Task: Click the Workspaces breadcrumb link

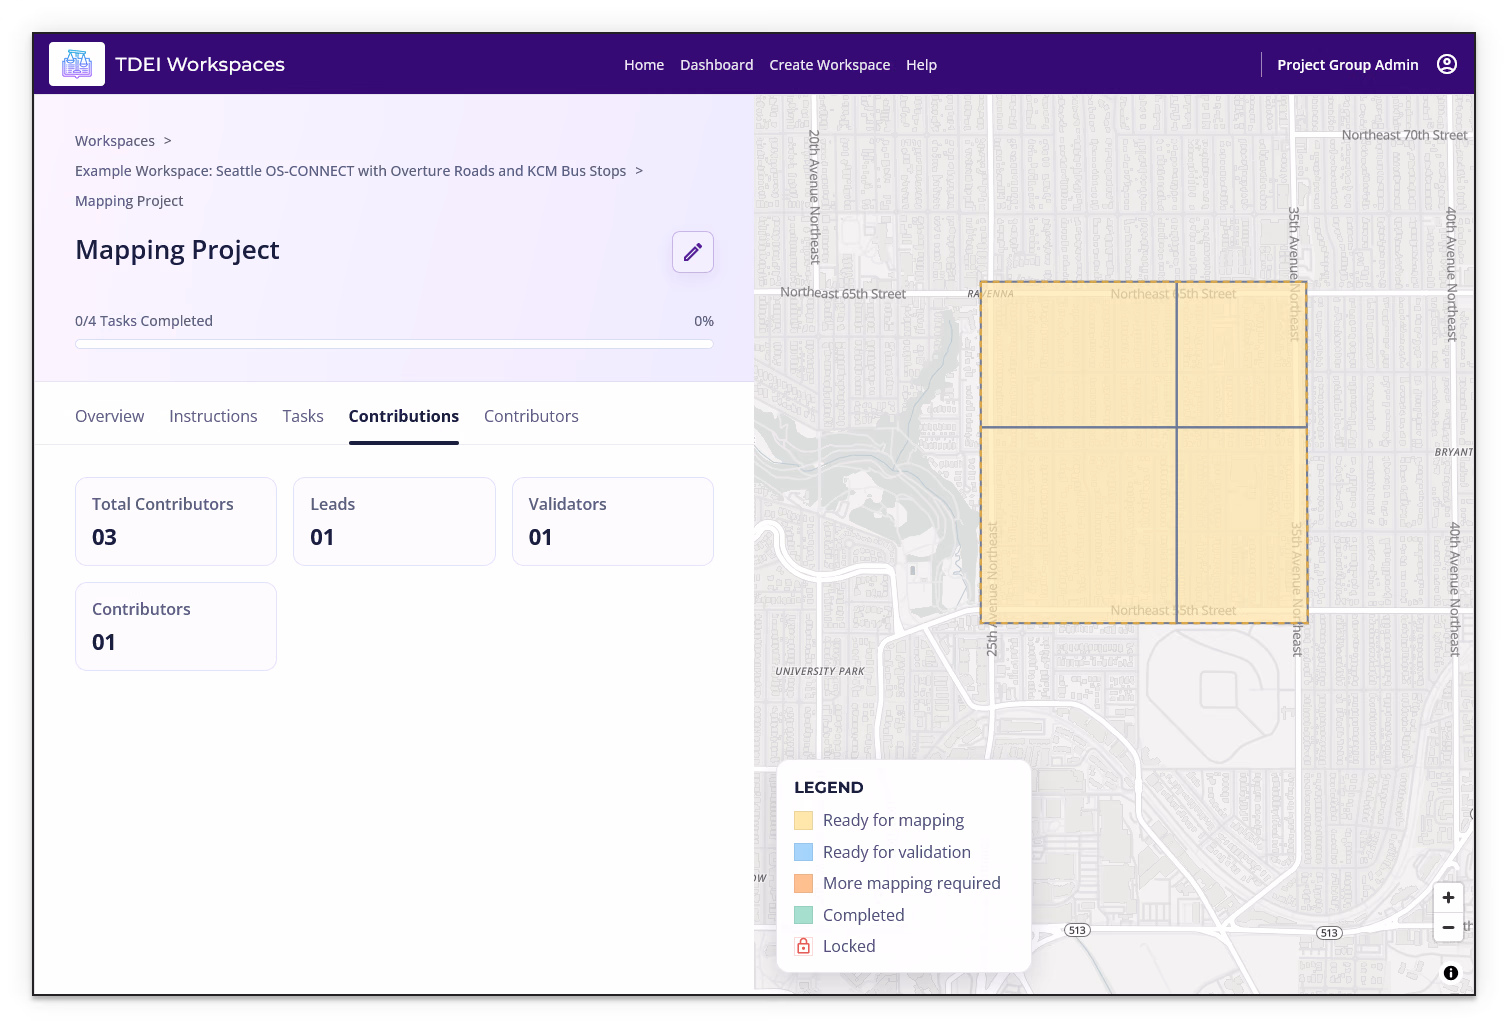Action: pyautogui.click(x=115, y=141)
